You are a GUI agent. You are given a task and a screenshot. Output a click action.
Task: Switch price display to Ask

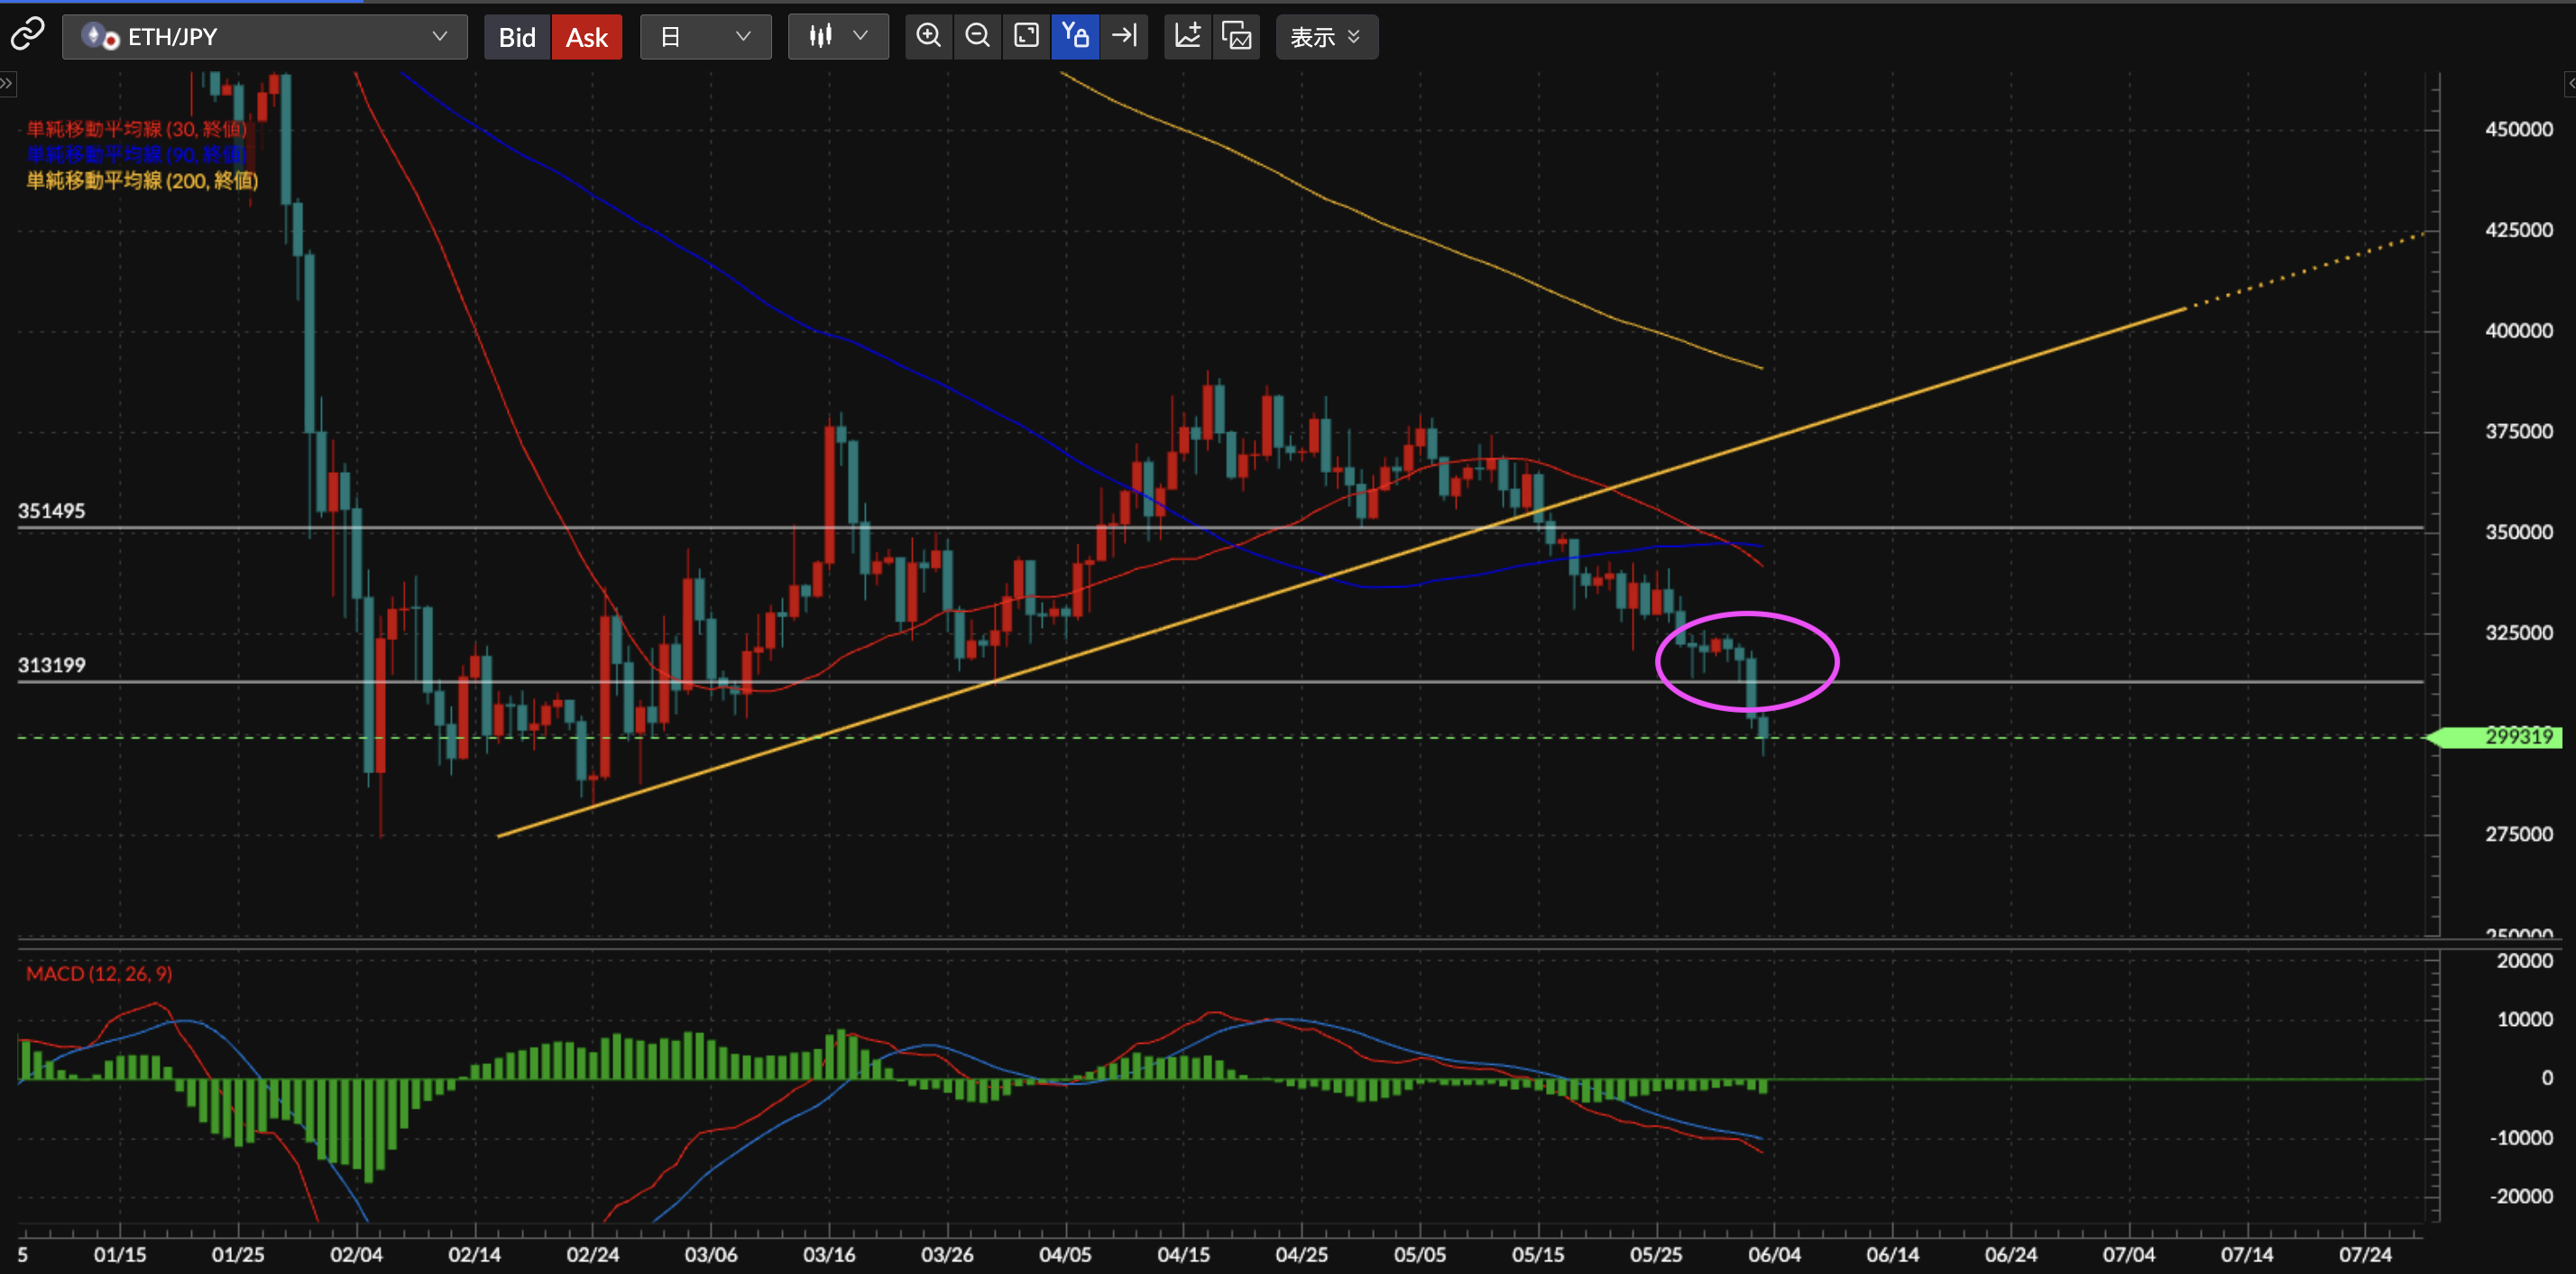(x=587, y=37)
